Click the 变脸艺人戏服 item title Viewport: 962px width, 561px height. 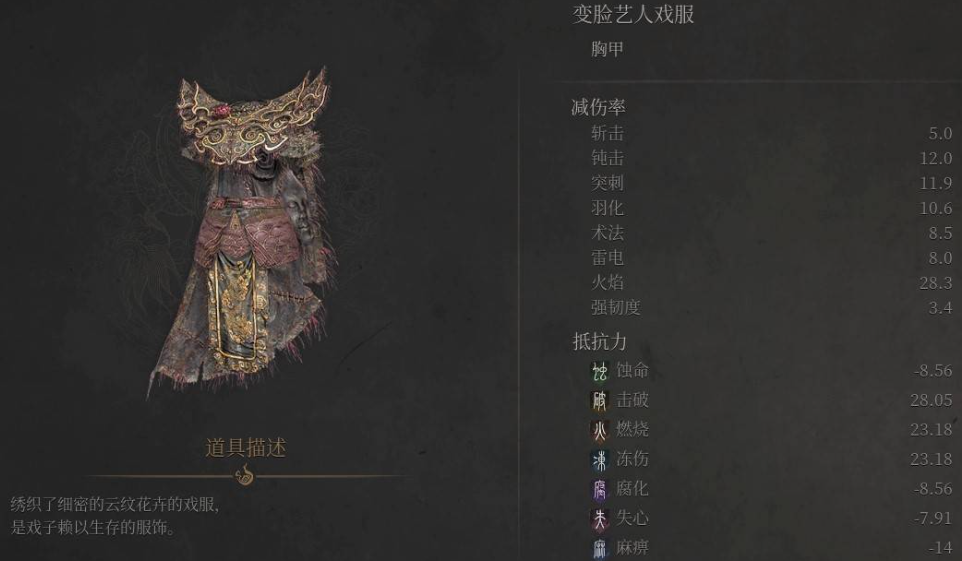pyautogui.click(x=633, y=14)
